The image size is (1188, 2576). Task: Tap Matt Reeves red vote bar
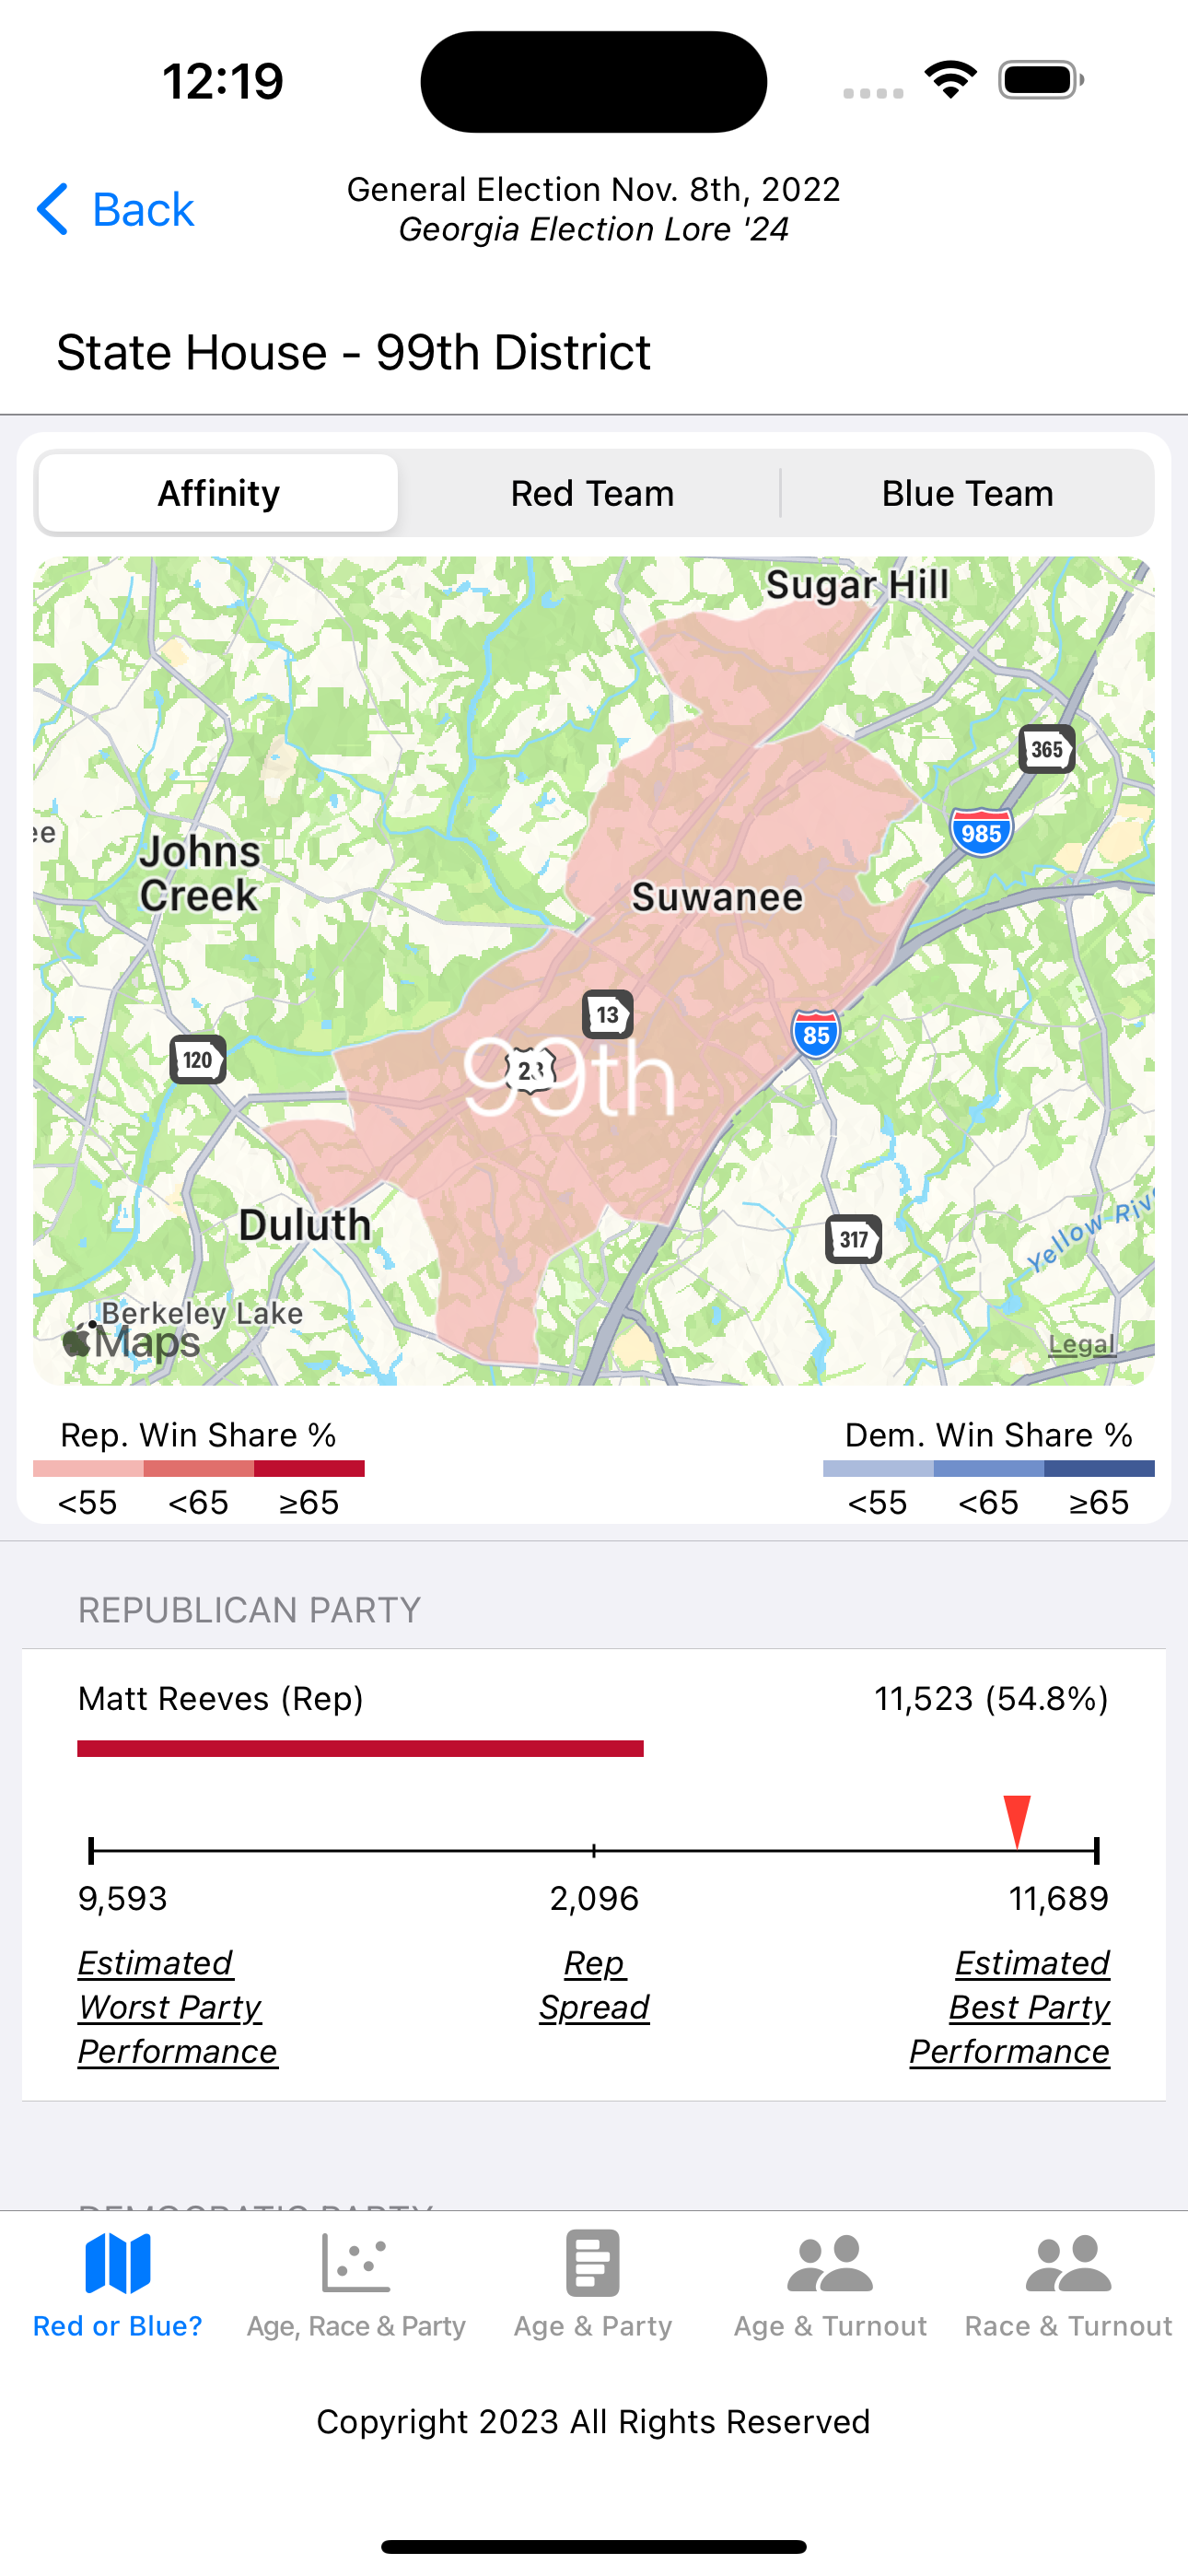pyautogui.click(x=360, y=1748)
